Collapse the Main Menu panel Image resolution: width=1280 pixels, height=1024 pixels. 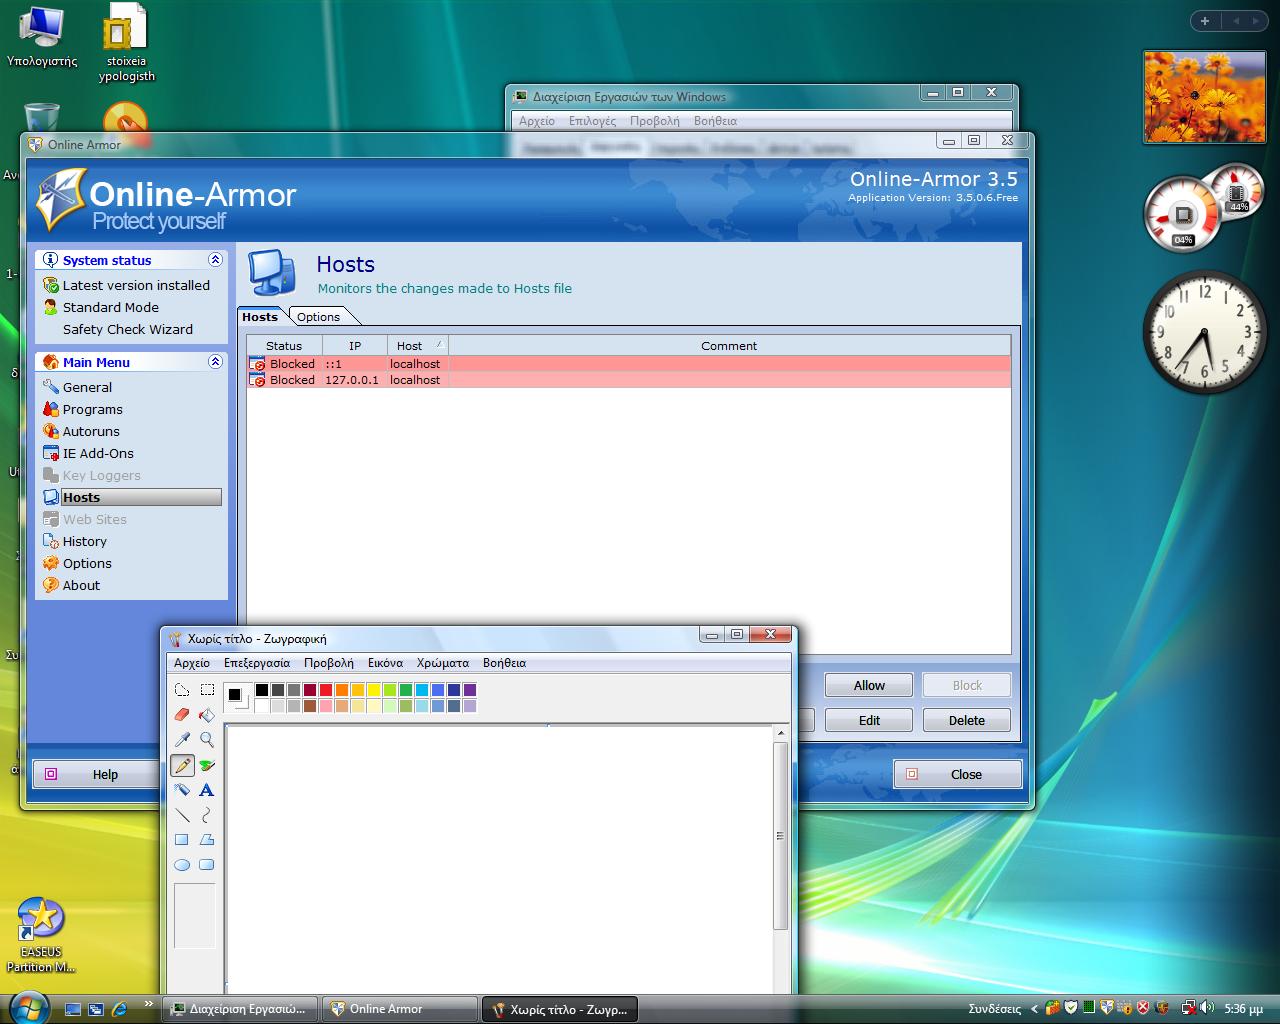(x=215, y=362)
